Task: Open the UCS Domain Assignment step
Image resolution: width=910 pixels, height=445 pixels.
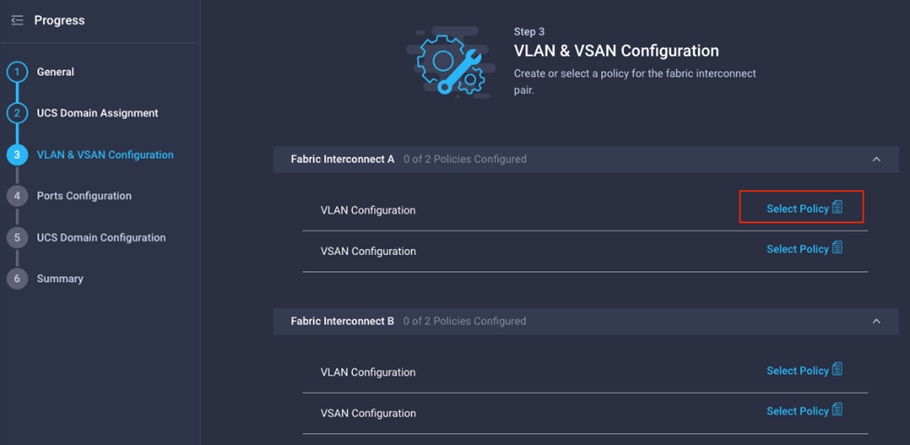Action: click(98, 113)
